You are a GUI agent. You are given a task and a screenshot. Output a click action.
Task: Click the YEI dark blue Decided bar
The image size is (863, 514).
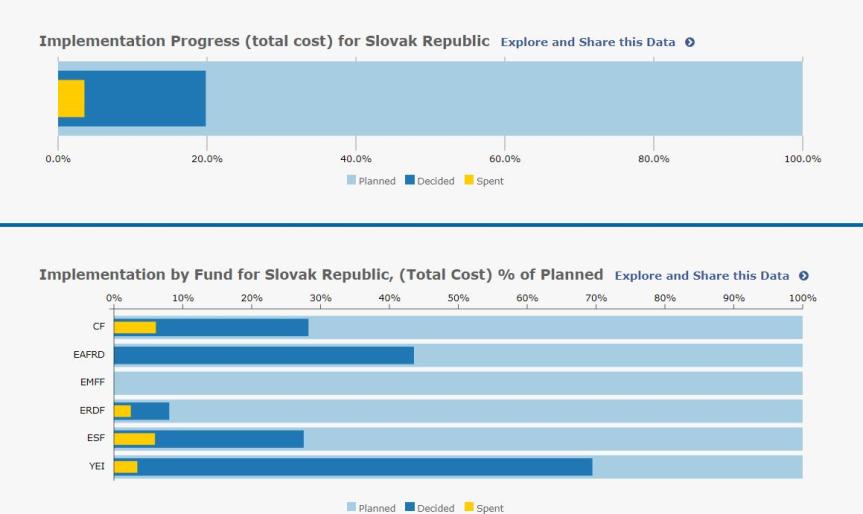[x=365, y=467]
